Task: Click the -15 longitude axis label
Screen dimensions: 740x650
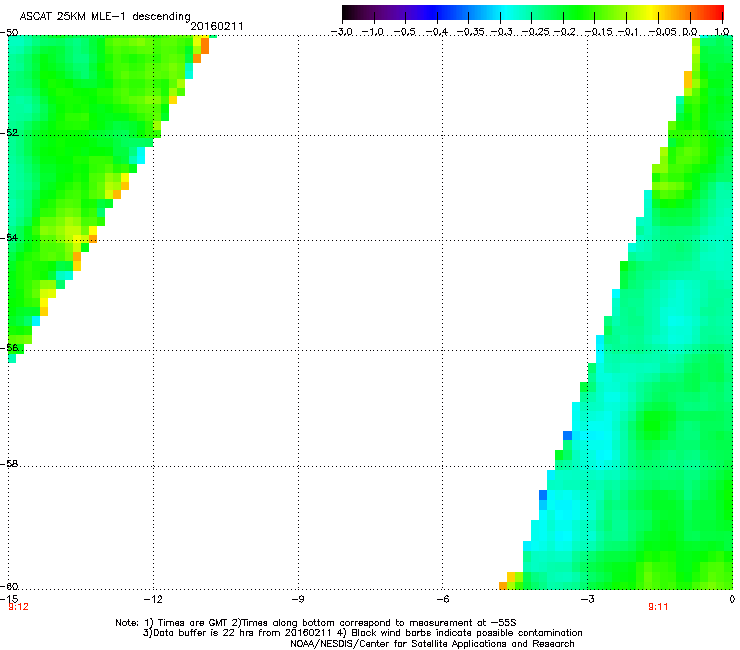Action: (8, 599)
